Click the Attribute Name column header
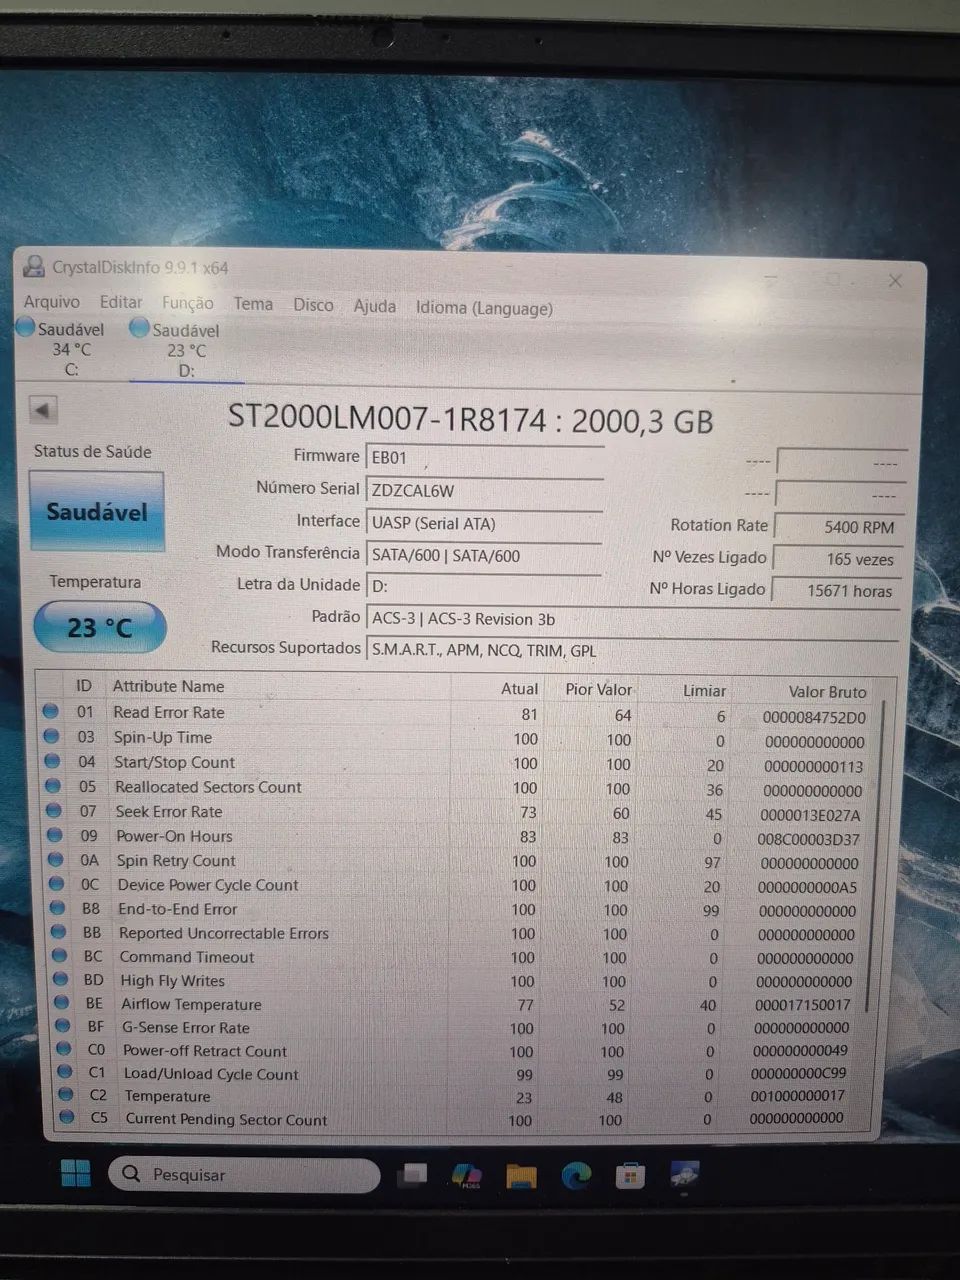The image size is (960, 1280). 168,686
